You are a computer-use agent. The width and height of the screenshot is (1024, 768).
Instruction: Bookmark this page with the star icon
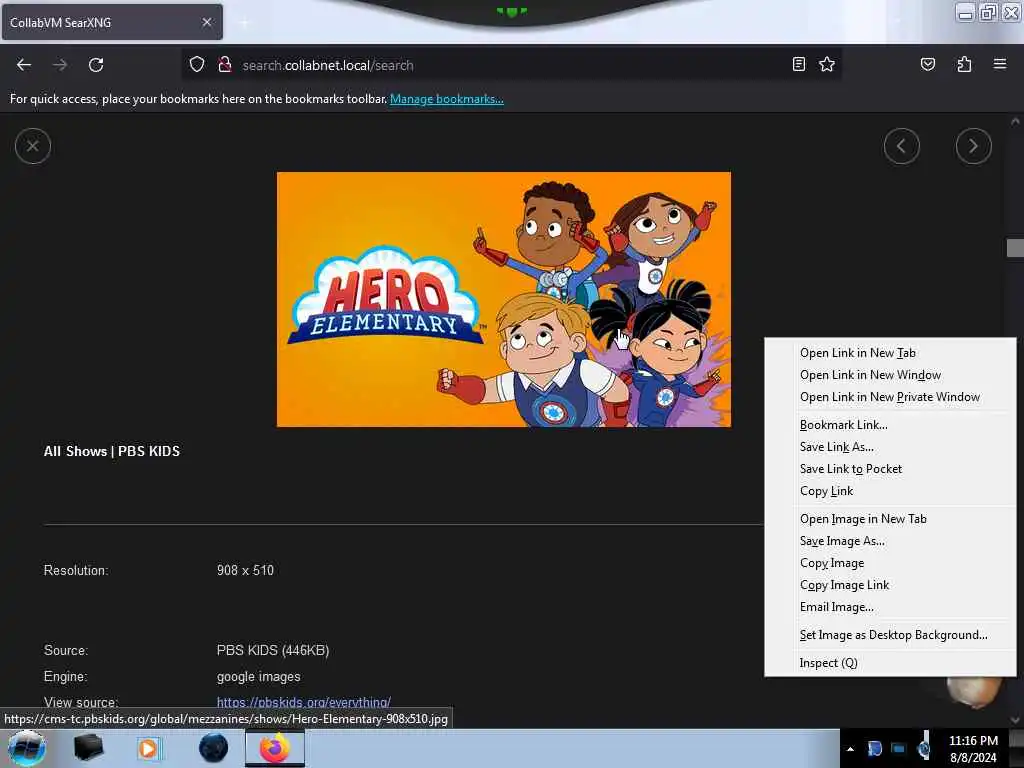tap(827, 64)
